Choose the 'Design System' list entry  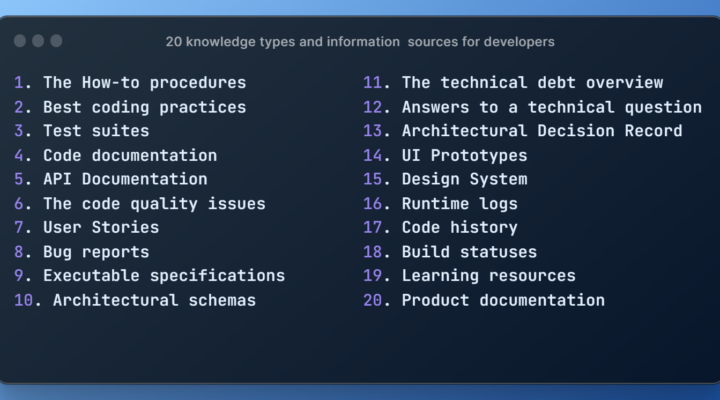tap(464, 179)
